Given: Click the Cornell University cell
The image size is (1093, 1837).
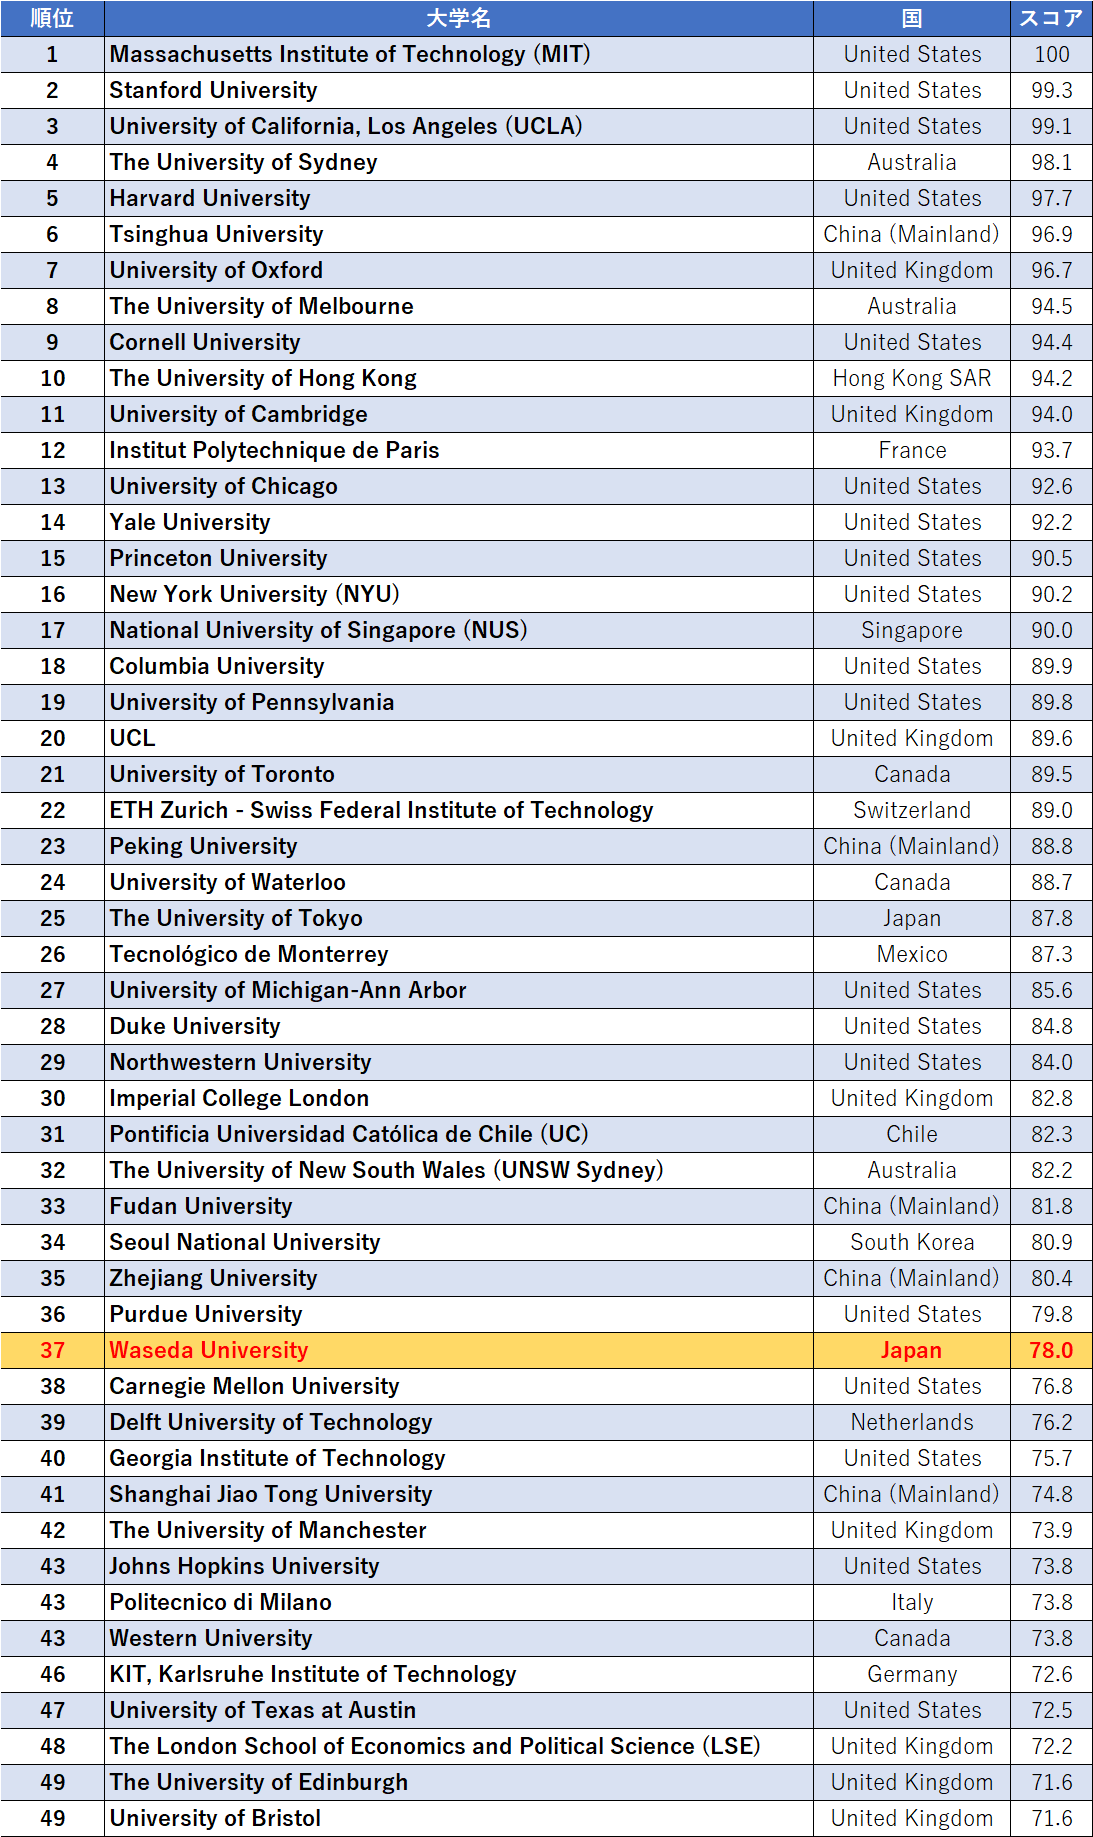Looking at the screenshot, I should [459, 342].
